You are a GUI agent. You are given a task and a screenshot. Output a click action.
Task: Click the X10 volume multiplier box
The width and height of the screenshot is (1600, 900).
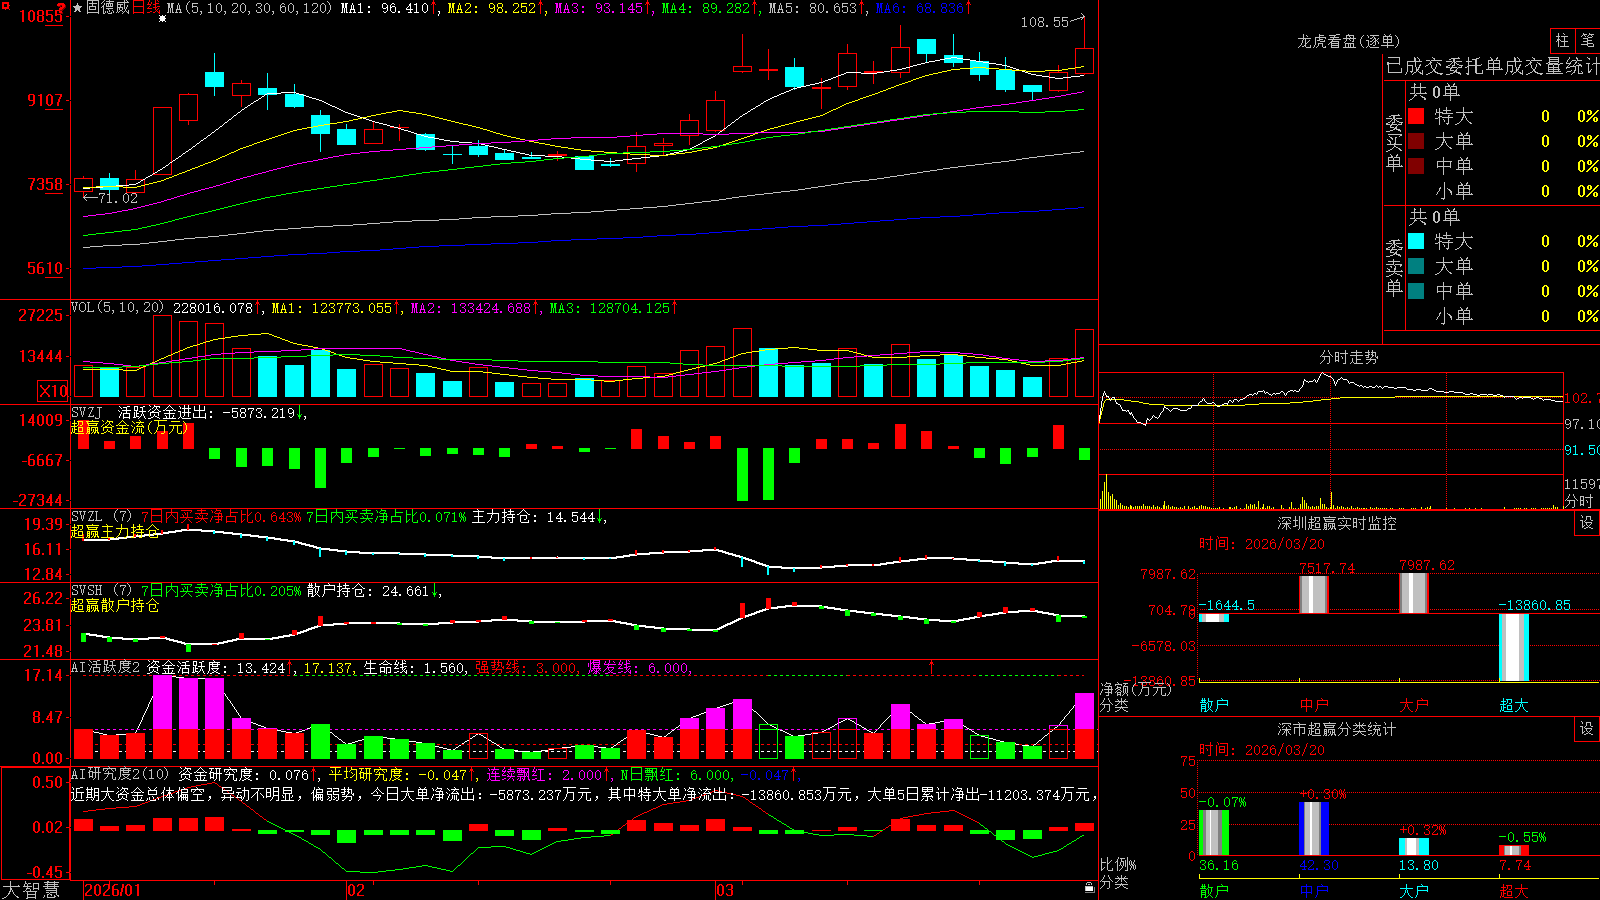pyautogui.click(x=53, y=391)
